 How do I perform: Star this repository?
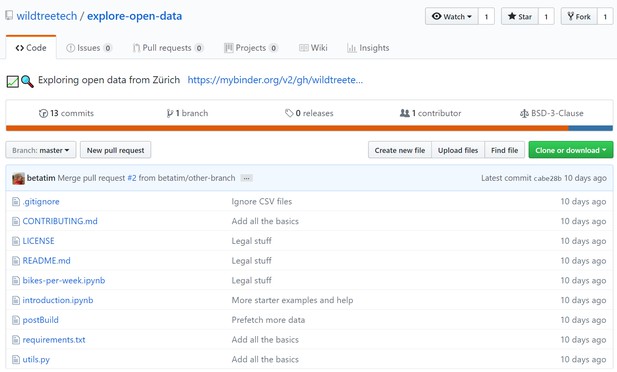(x=520, y=17)
